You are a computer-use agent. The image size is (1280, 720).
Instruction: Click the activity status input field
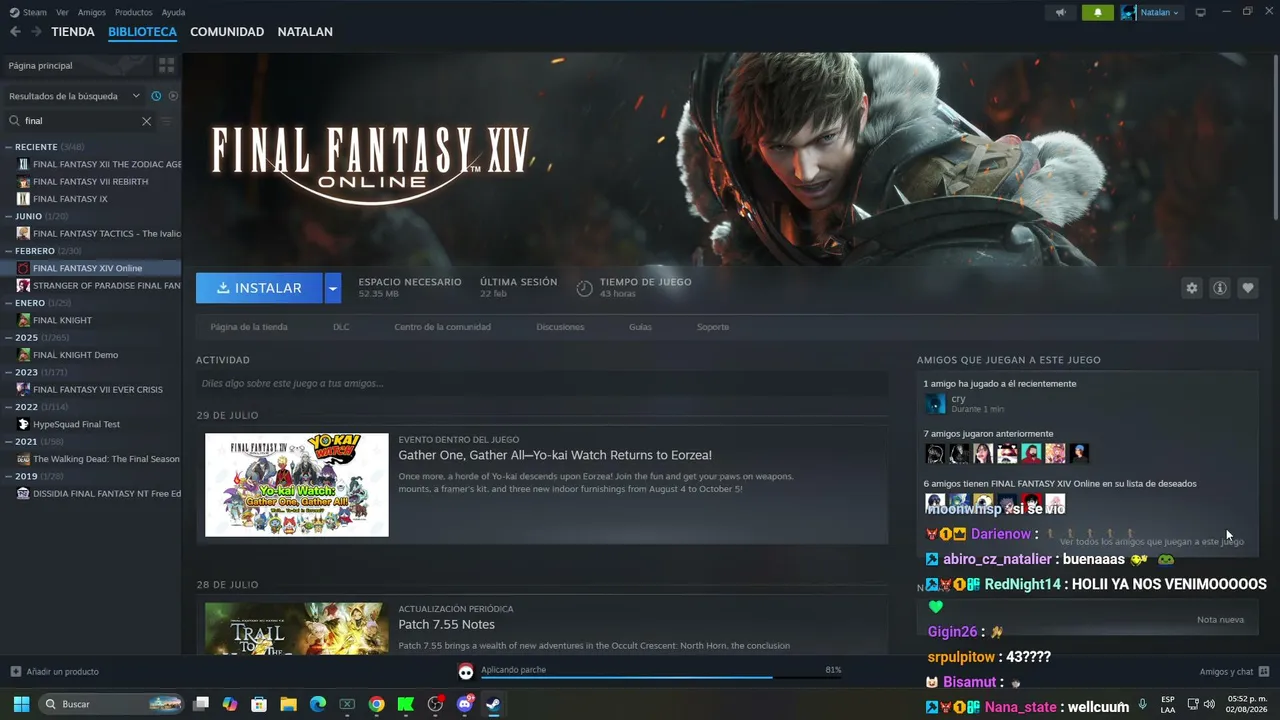pos(542,383)
